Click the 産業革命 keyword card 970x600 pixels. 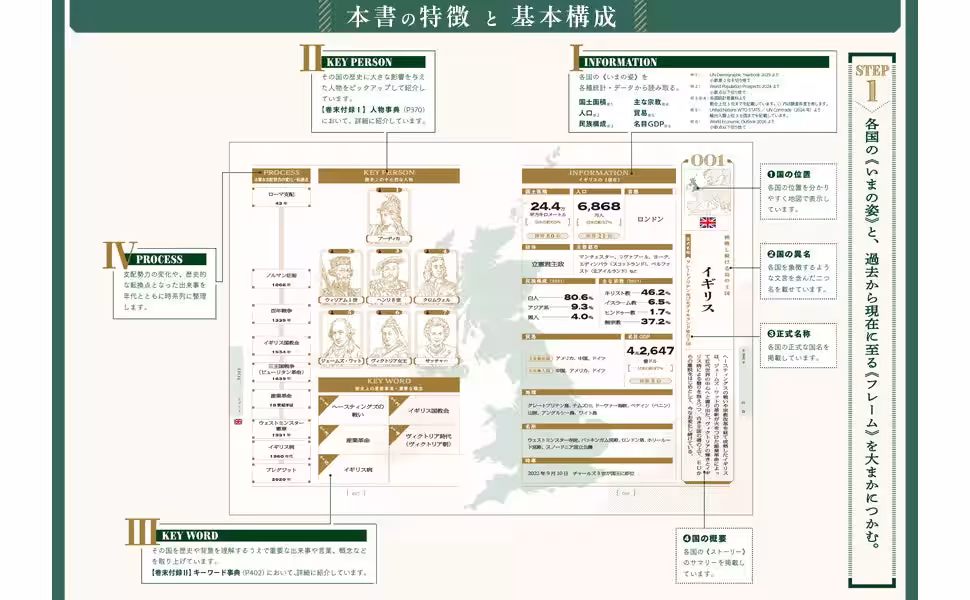coord(353,440)
